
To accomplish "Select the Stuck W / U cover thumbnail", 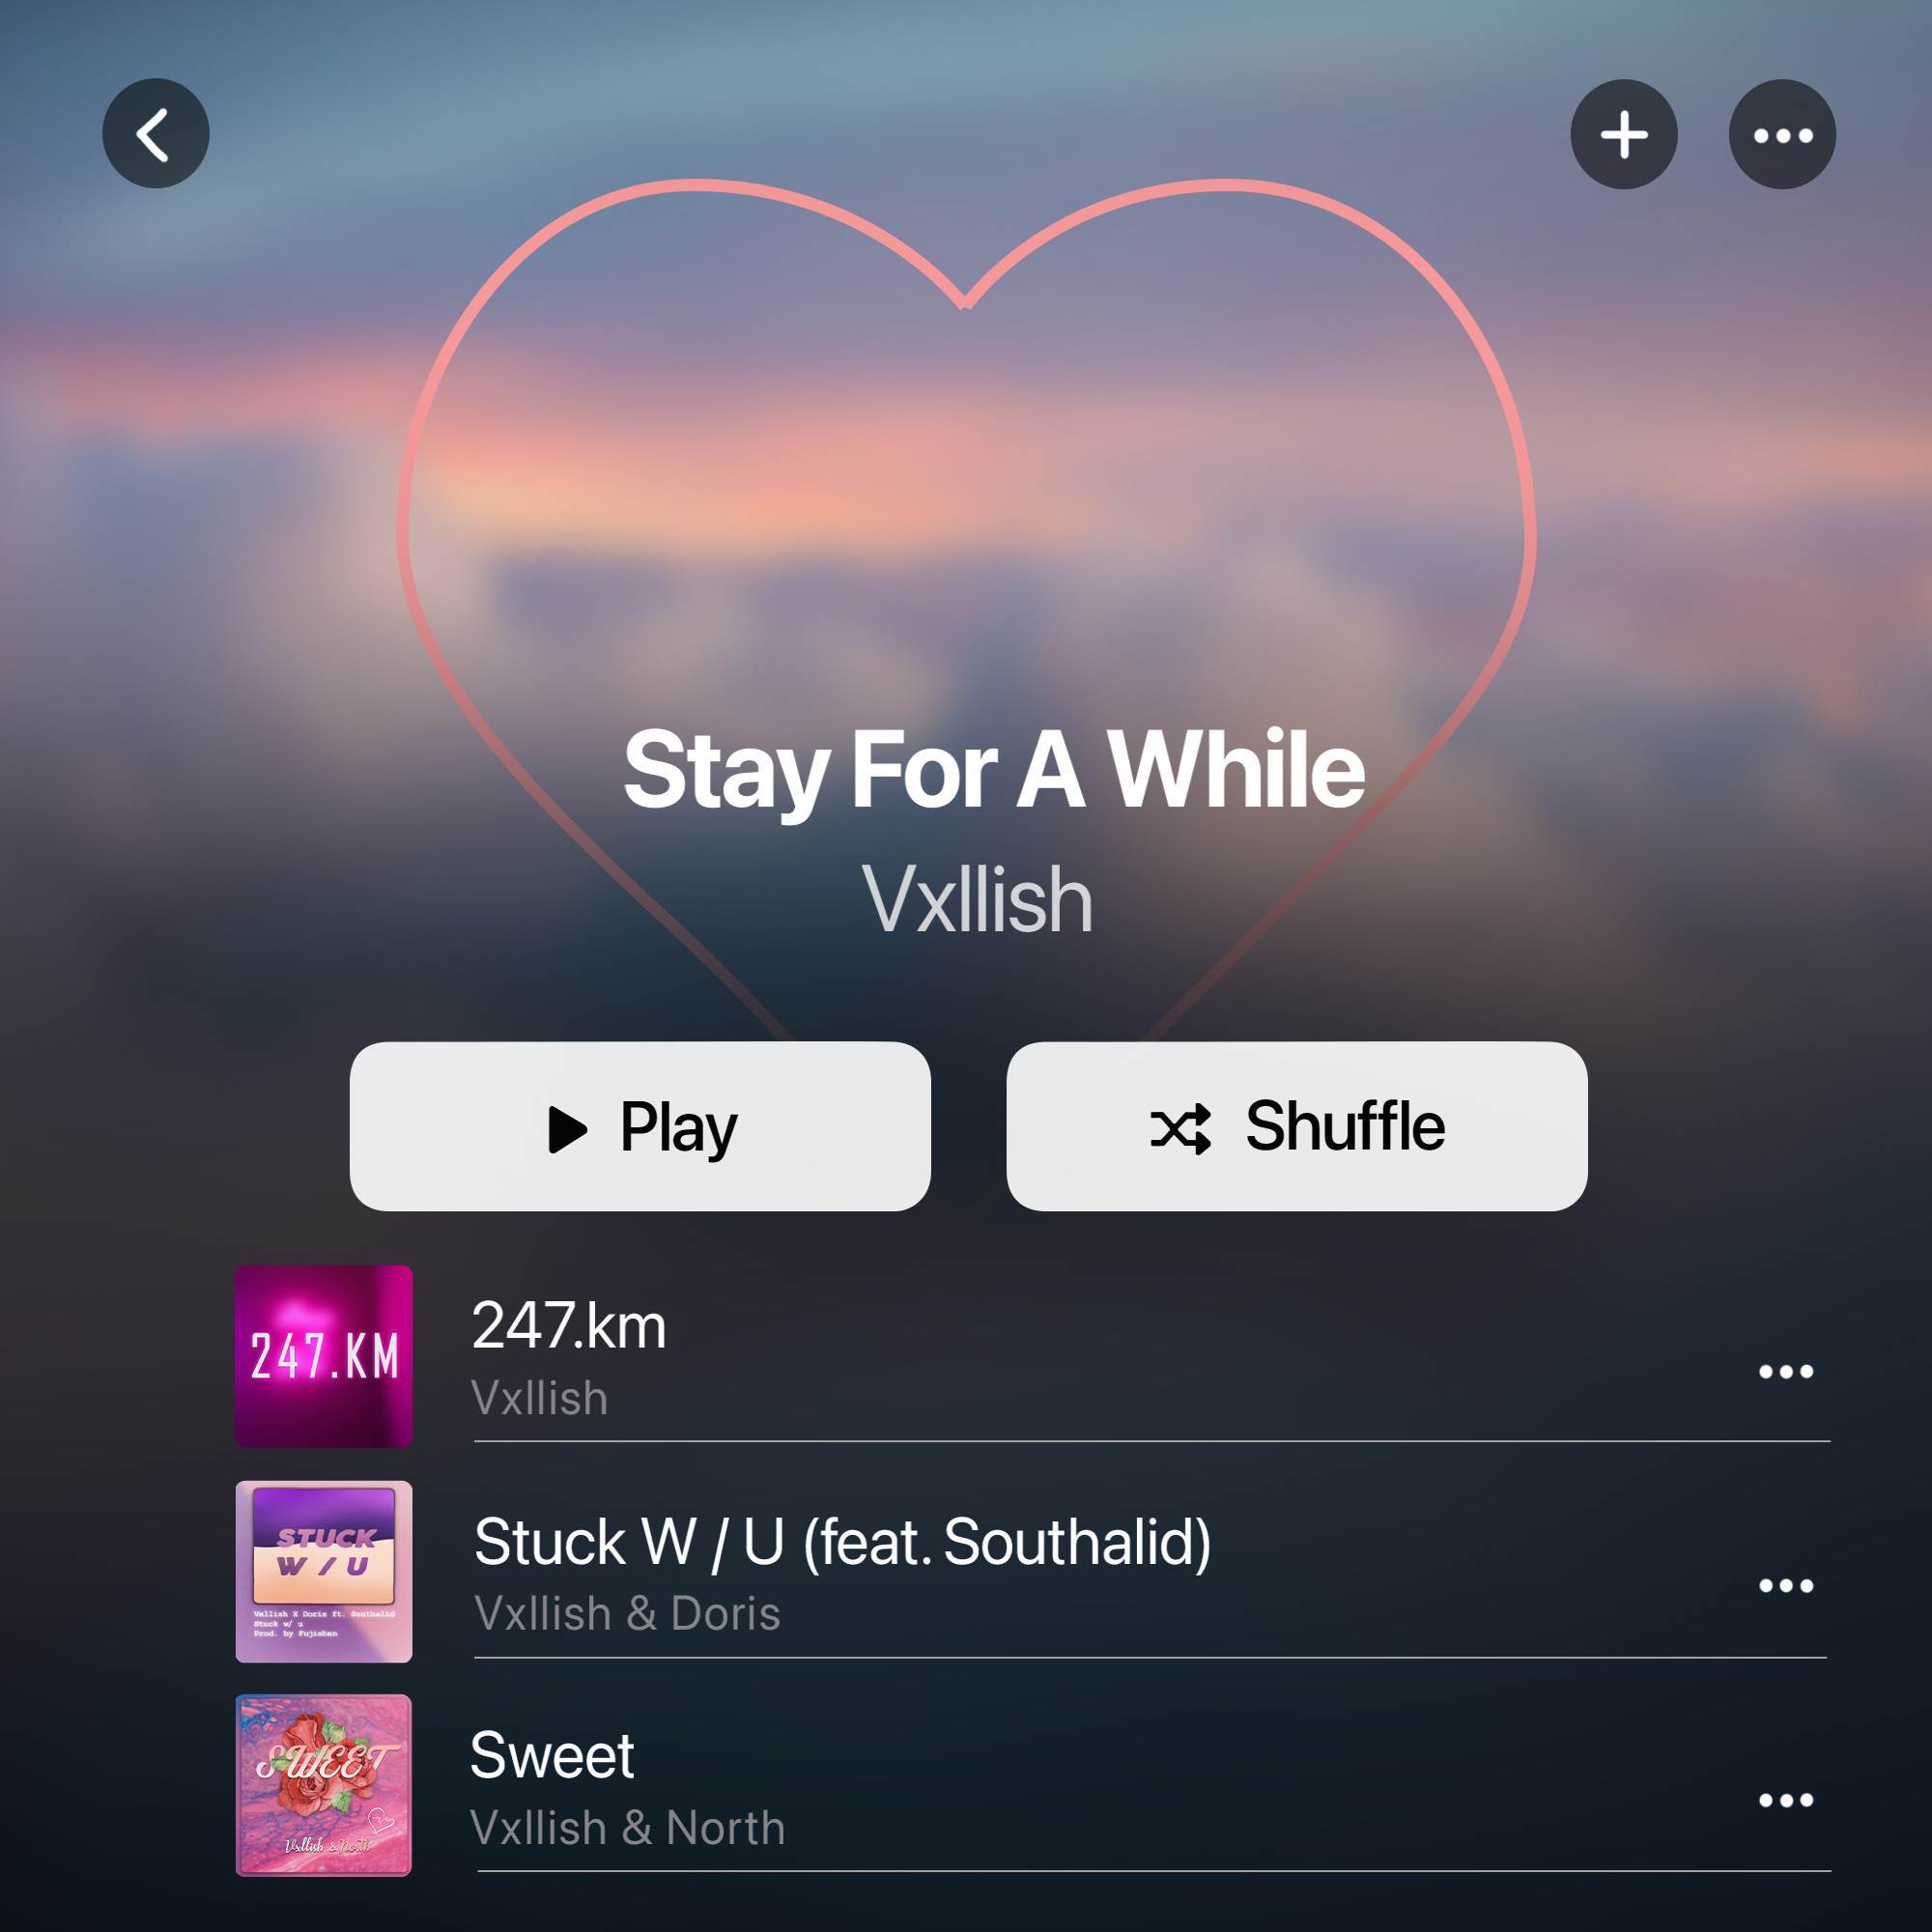I will 324,1571.
